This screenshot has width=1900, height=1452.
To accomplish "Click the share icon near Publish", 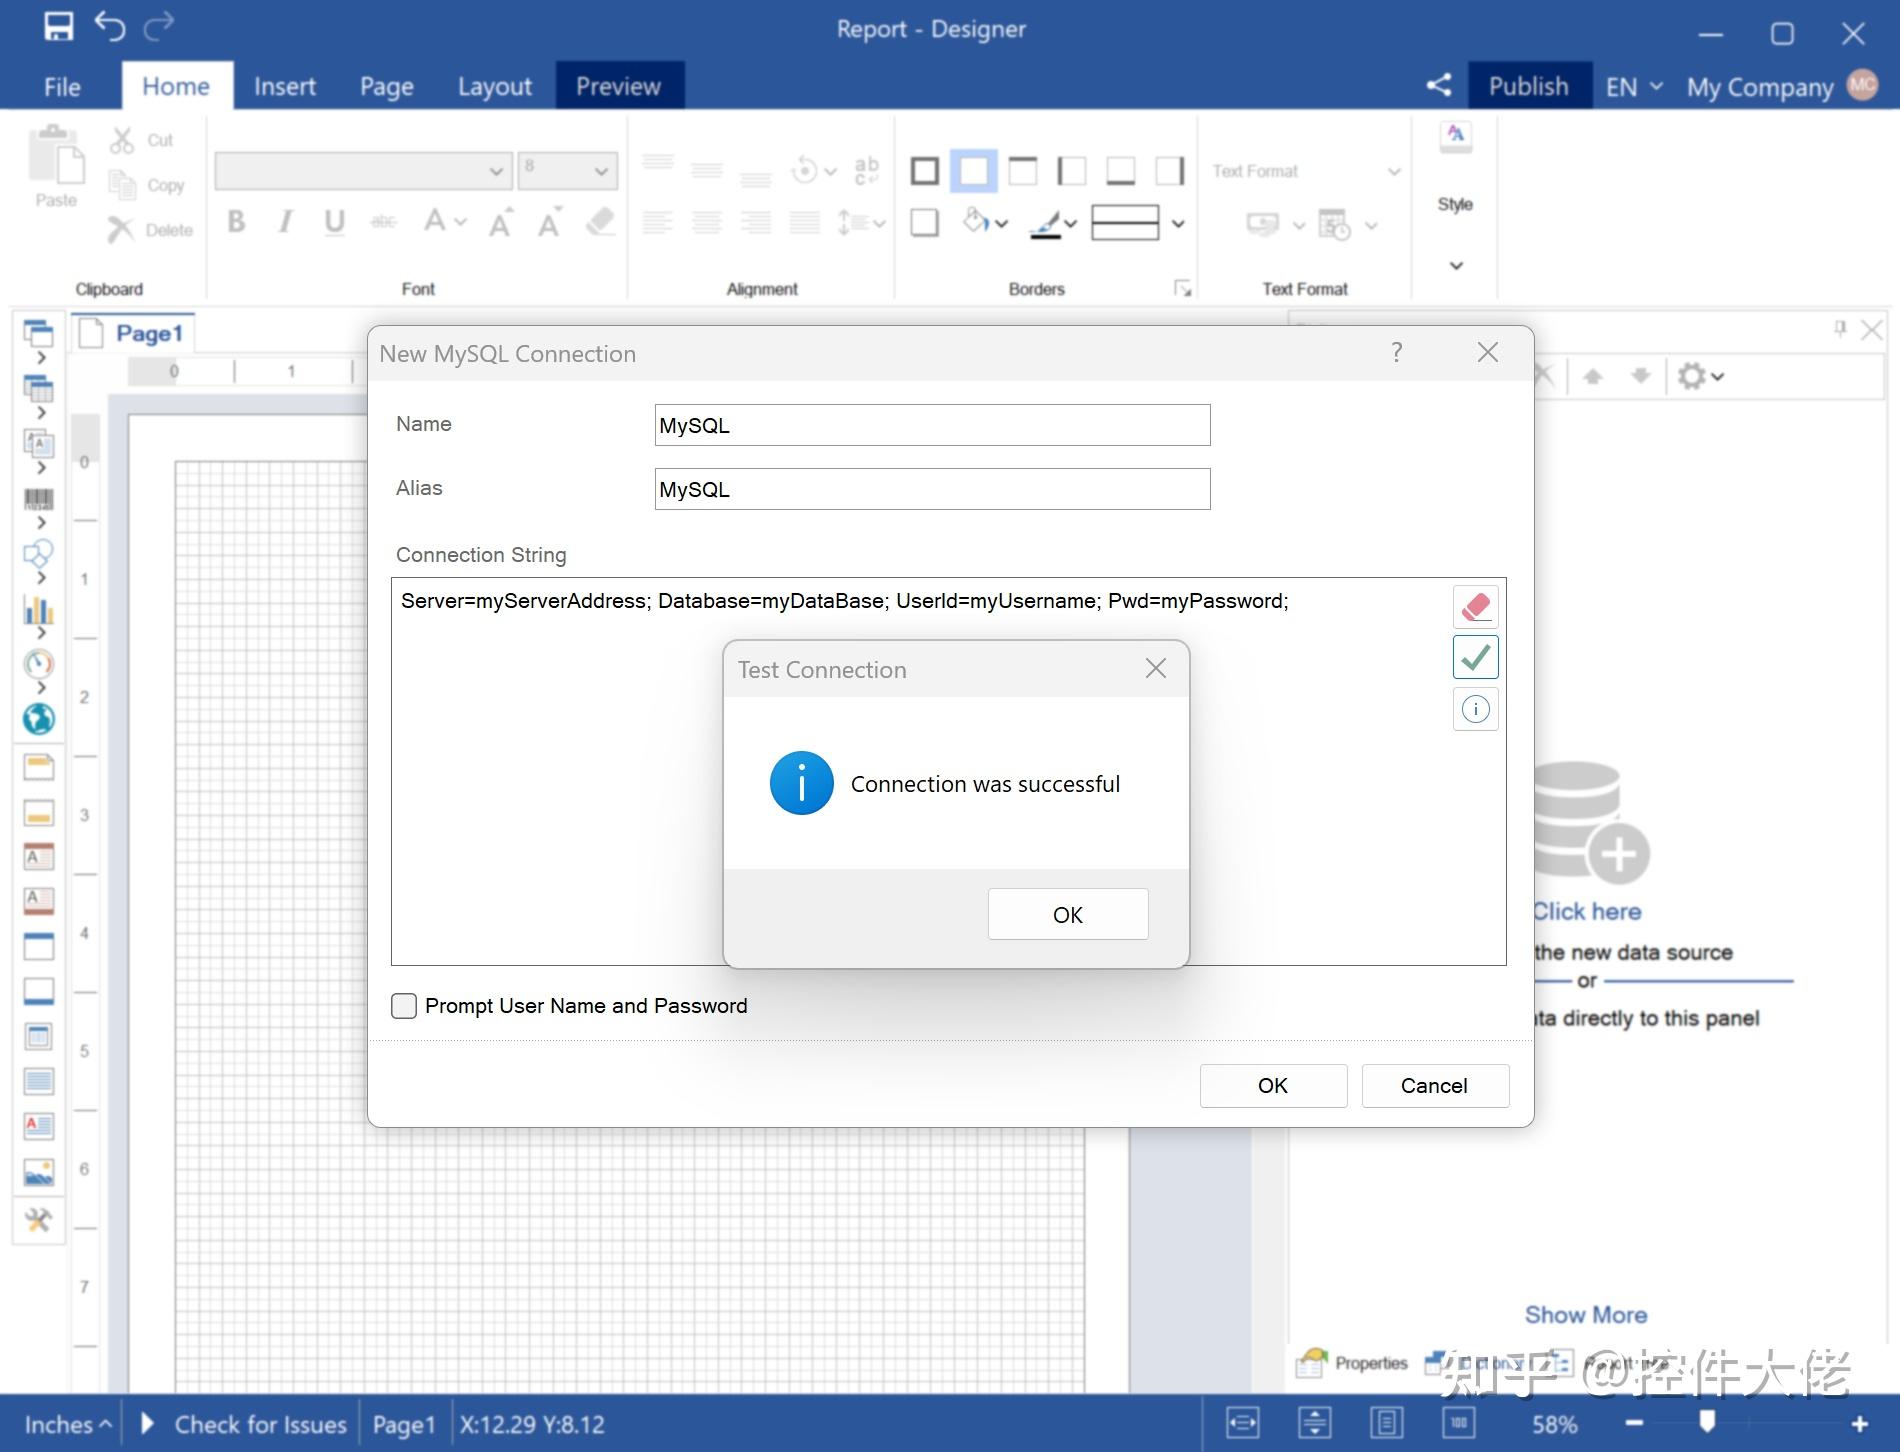I will (1438, 86).
